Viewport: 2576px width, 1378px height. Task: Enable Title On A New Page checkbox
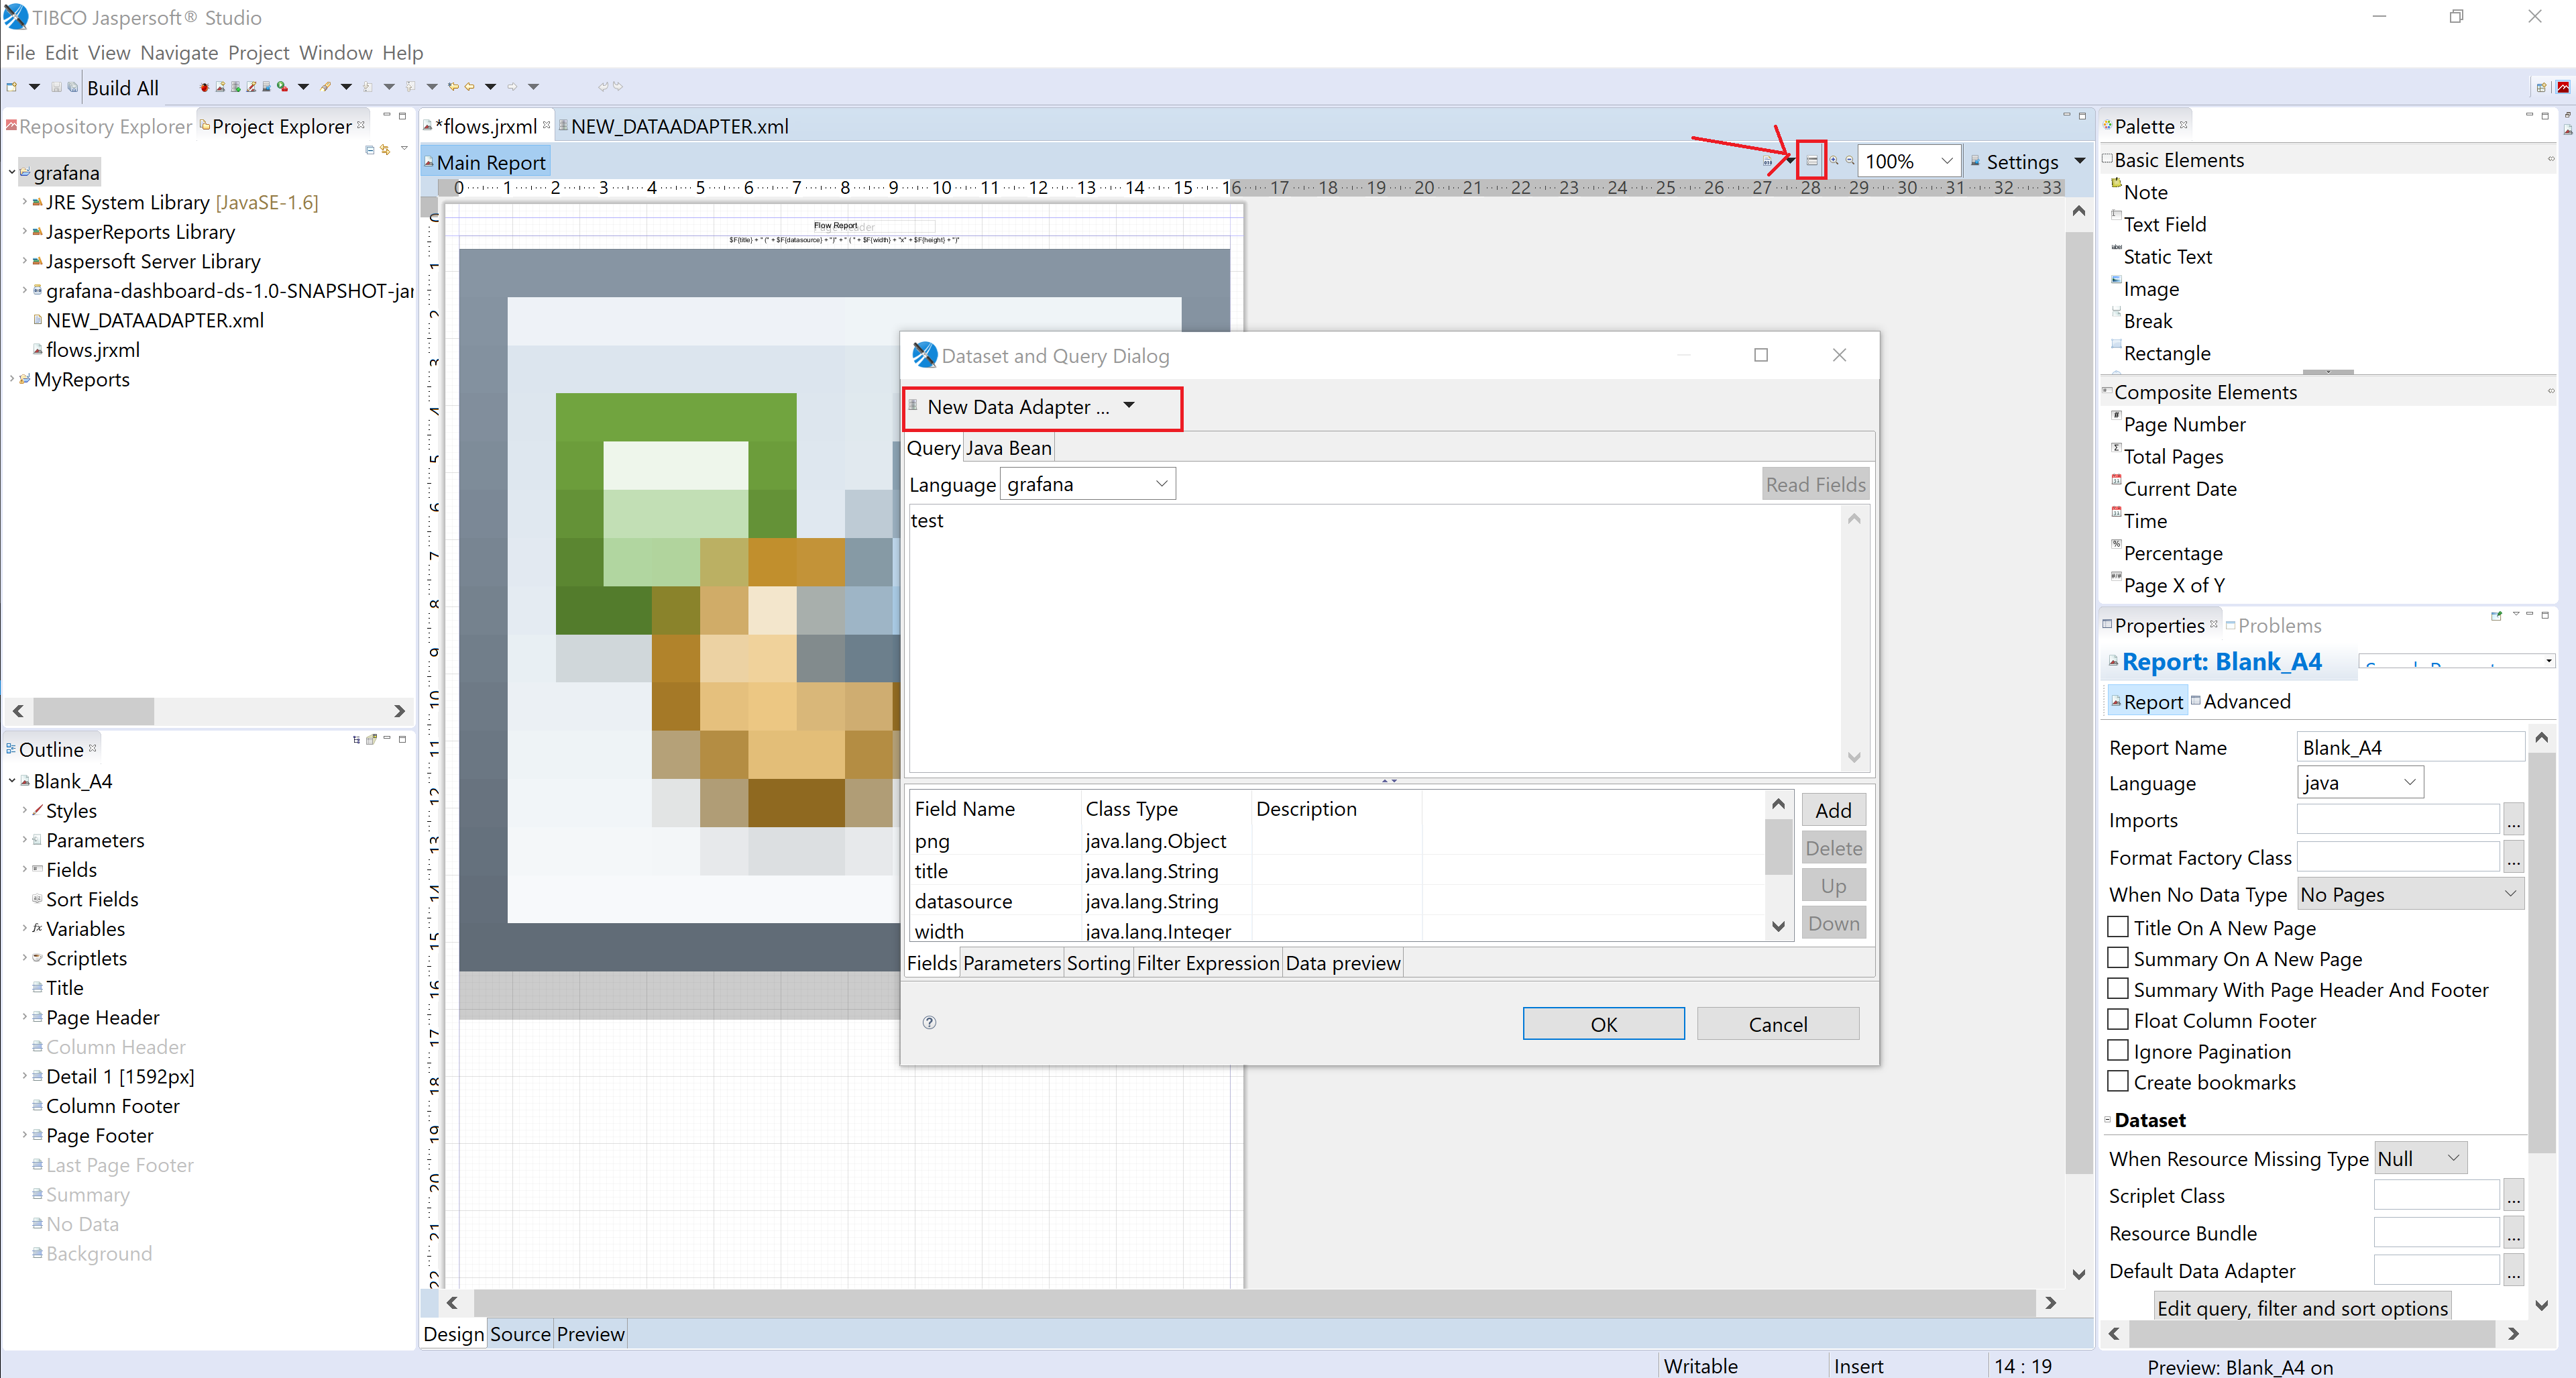coord(2117,927)
